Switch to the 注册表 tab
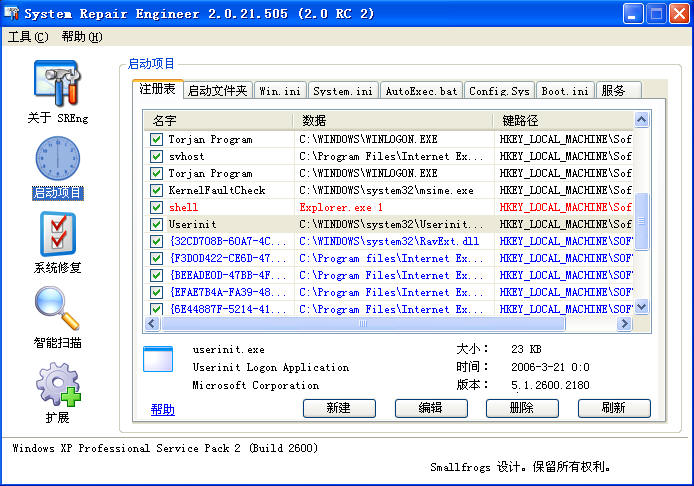Image resolution: width=694 pixels, height=486 pixels. (157, 89)
